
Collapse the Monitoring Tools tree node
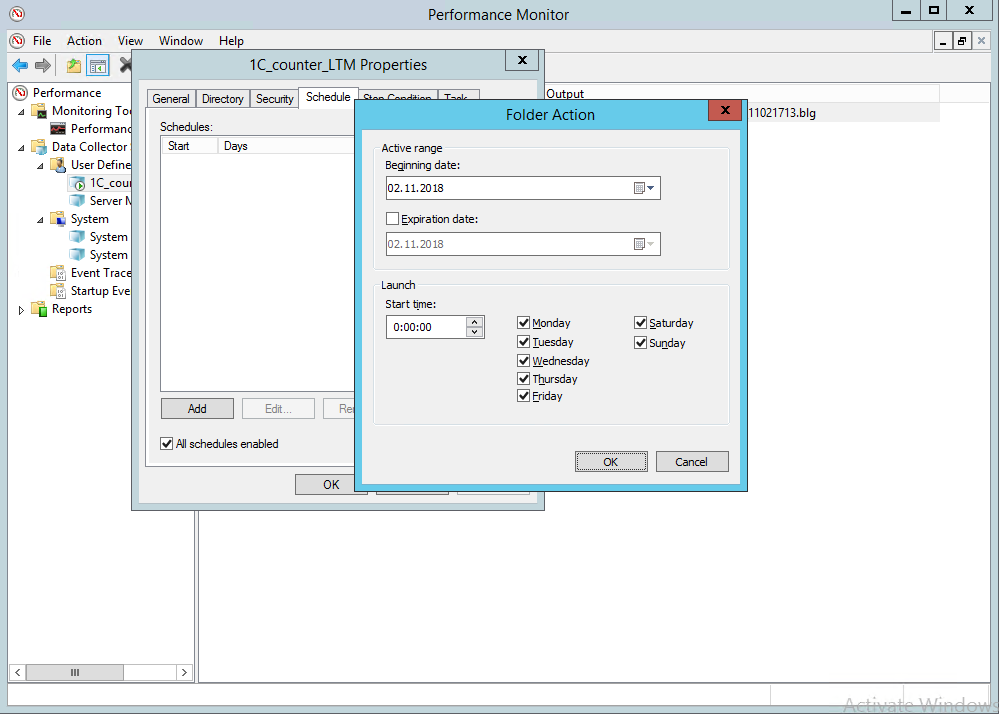pyautogui.click(x=22, y=111)
